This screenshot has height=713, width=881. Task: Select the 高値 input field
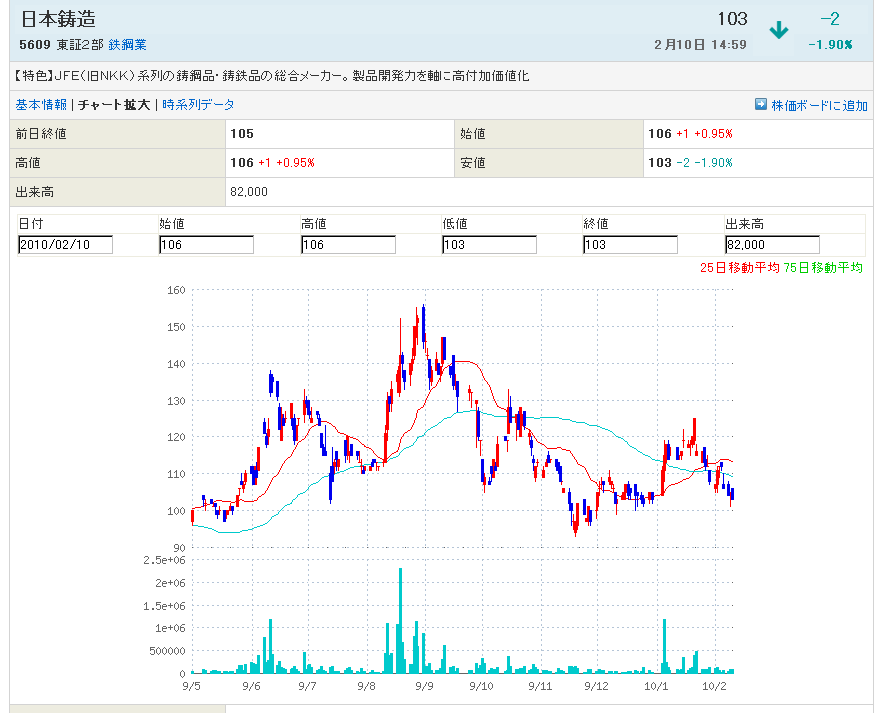(348, 245)
